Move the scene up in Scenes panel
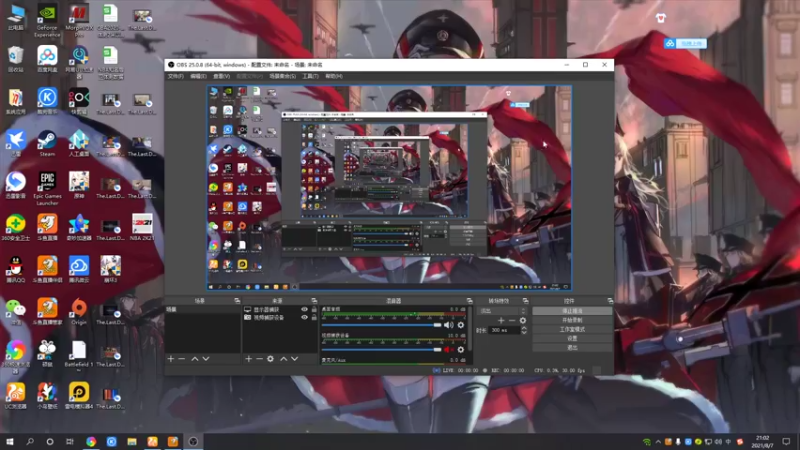The width and height of the screenshot is (800, 450). [x=194, y=359]
